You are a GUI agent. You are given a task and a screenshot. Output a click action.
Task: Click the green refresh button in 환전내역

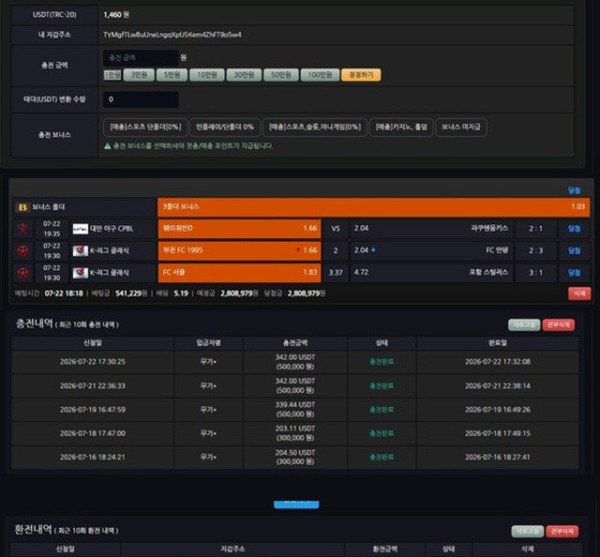tap(527, 531)
